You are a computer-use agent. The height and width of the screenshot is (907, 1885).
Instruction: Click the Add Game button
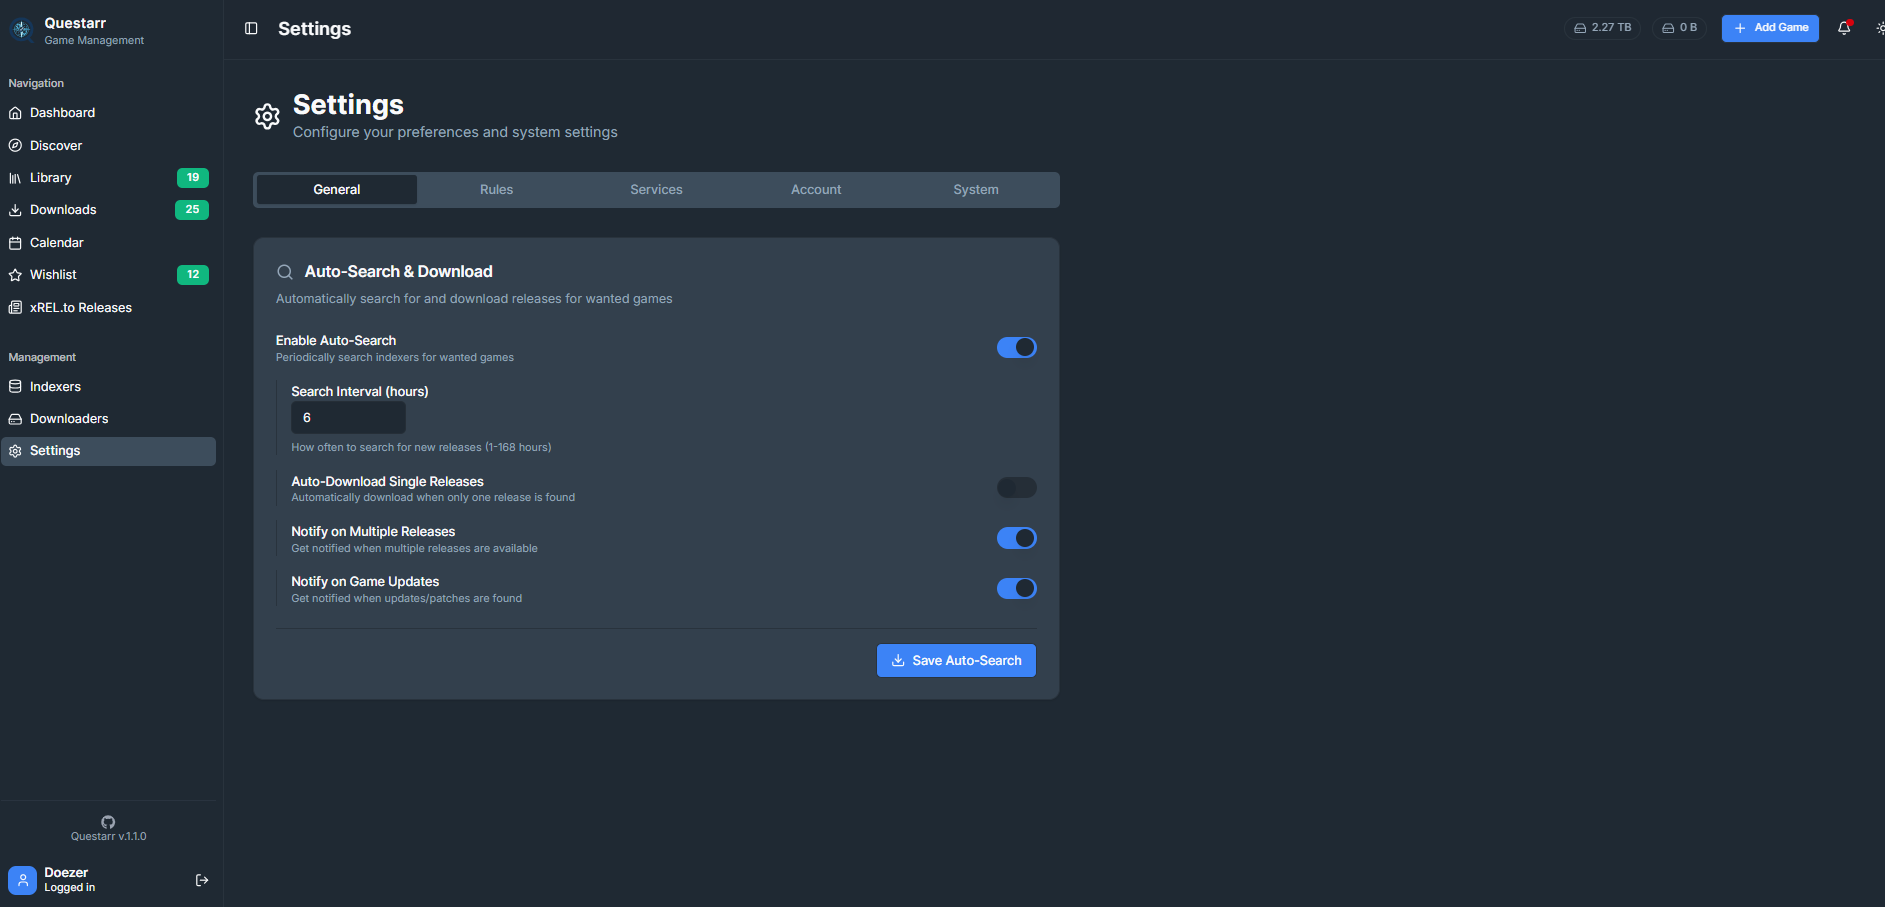click(x=1769, y=28)
